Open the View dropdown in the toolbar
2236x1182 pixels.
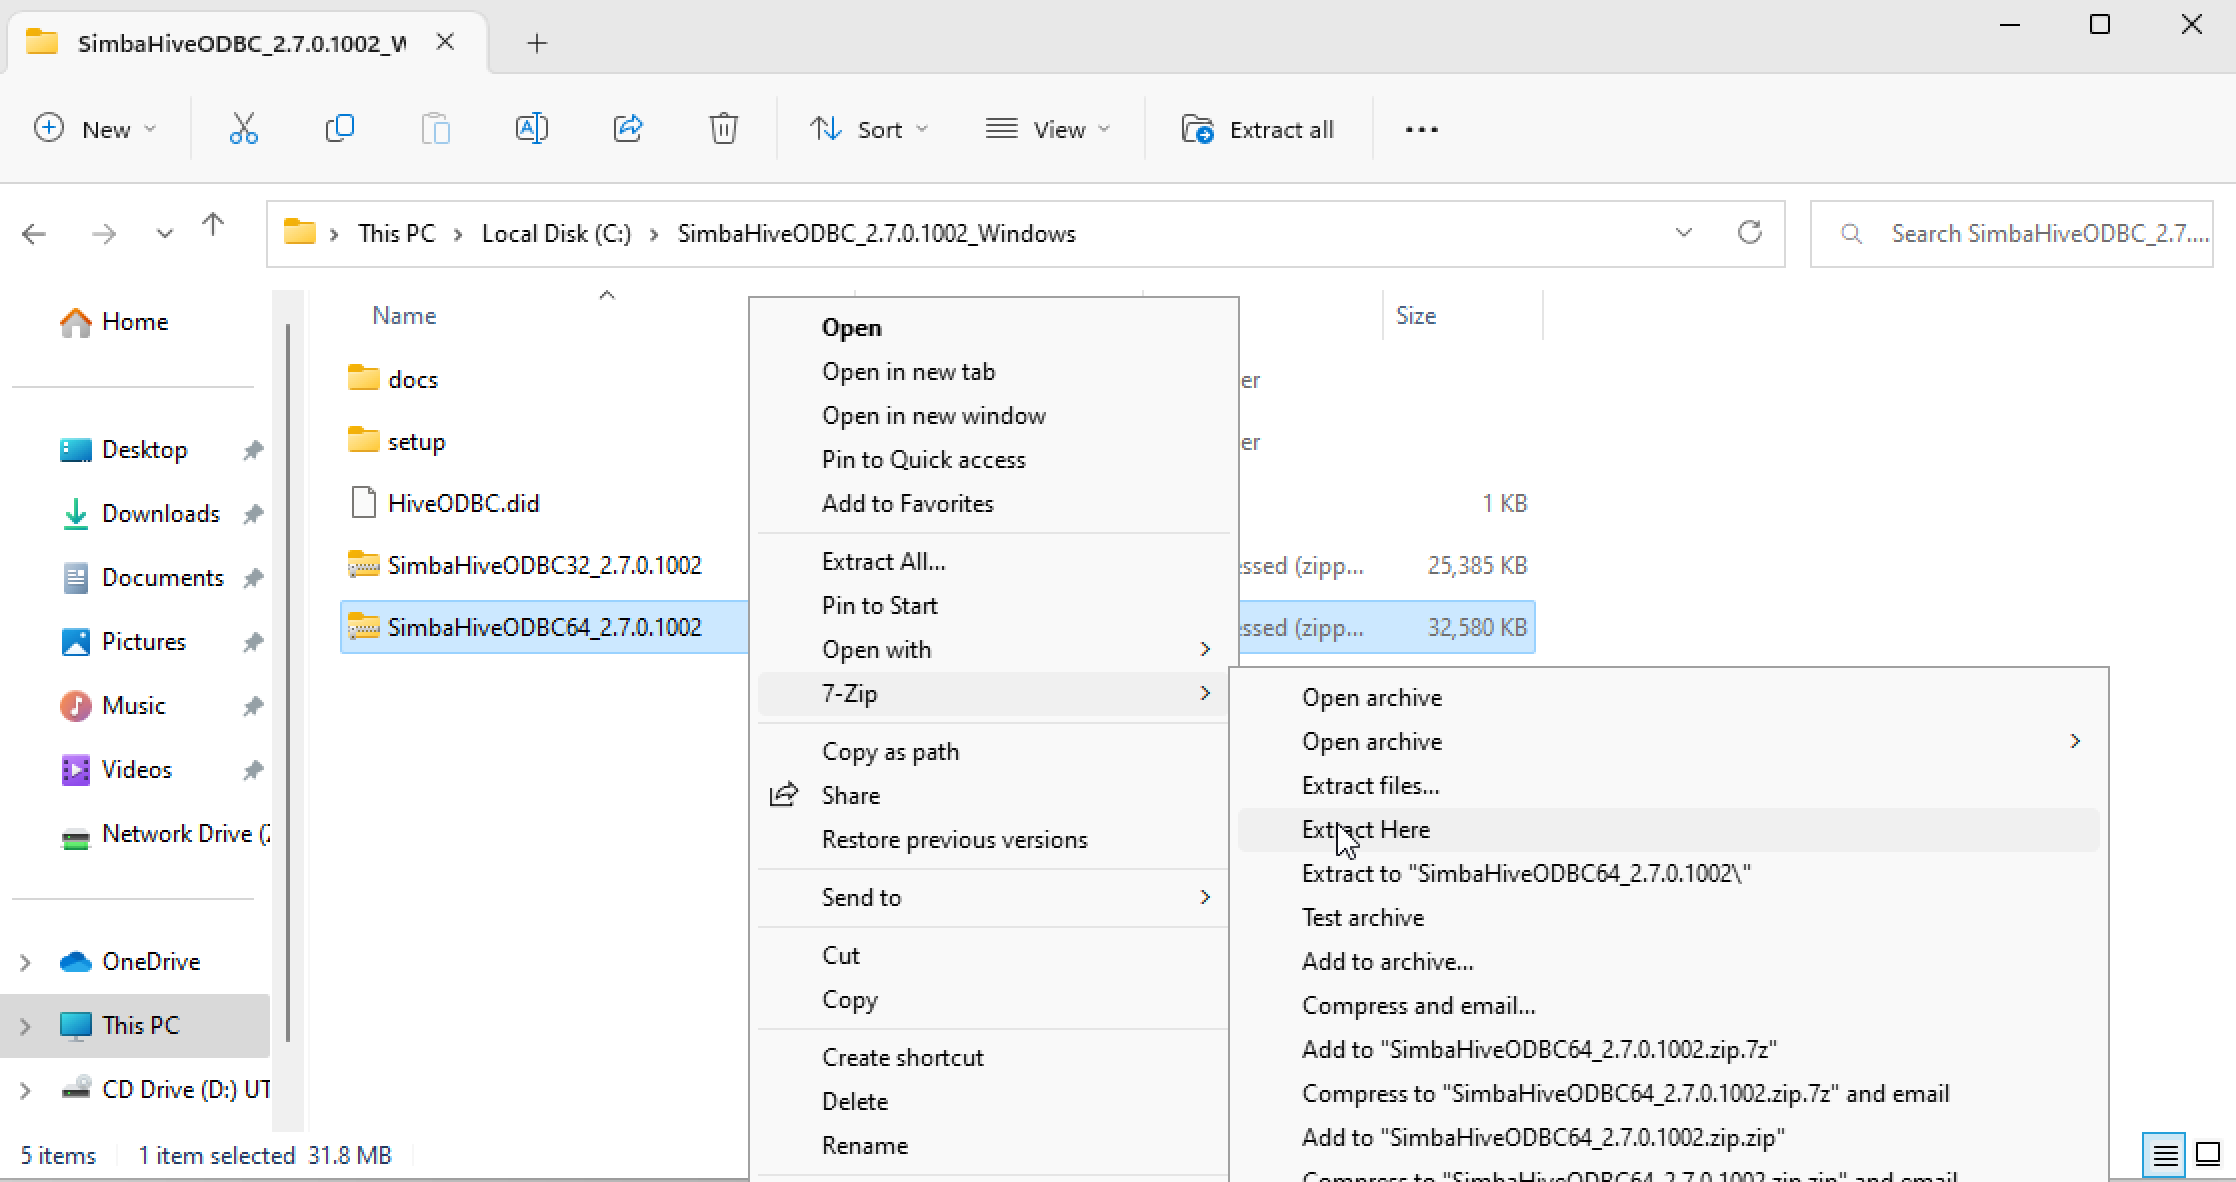point(1048,129)
